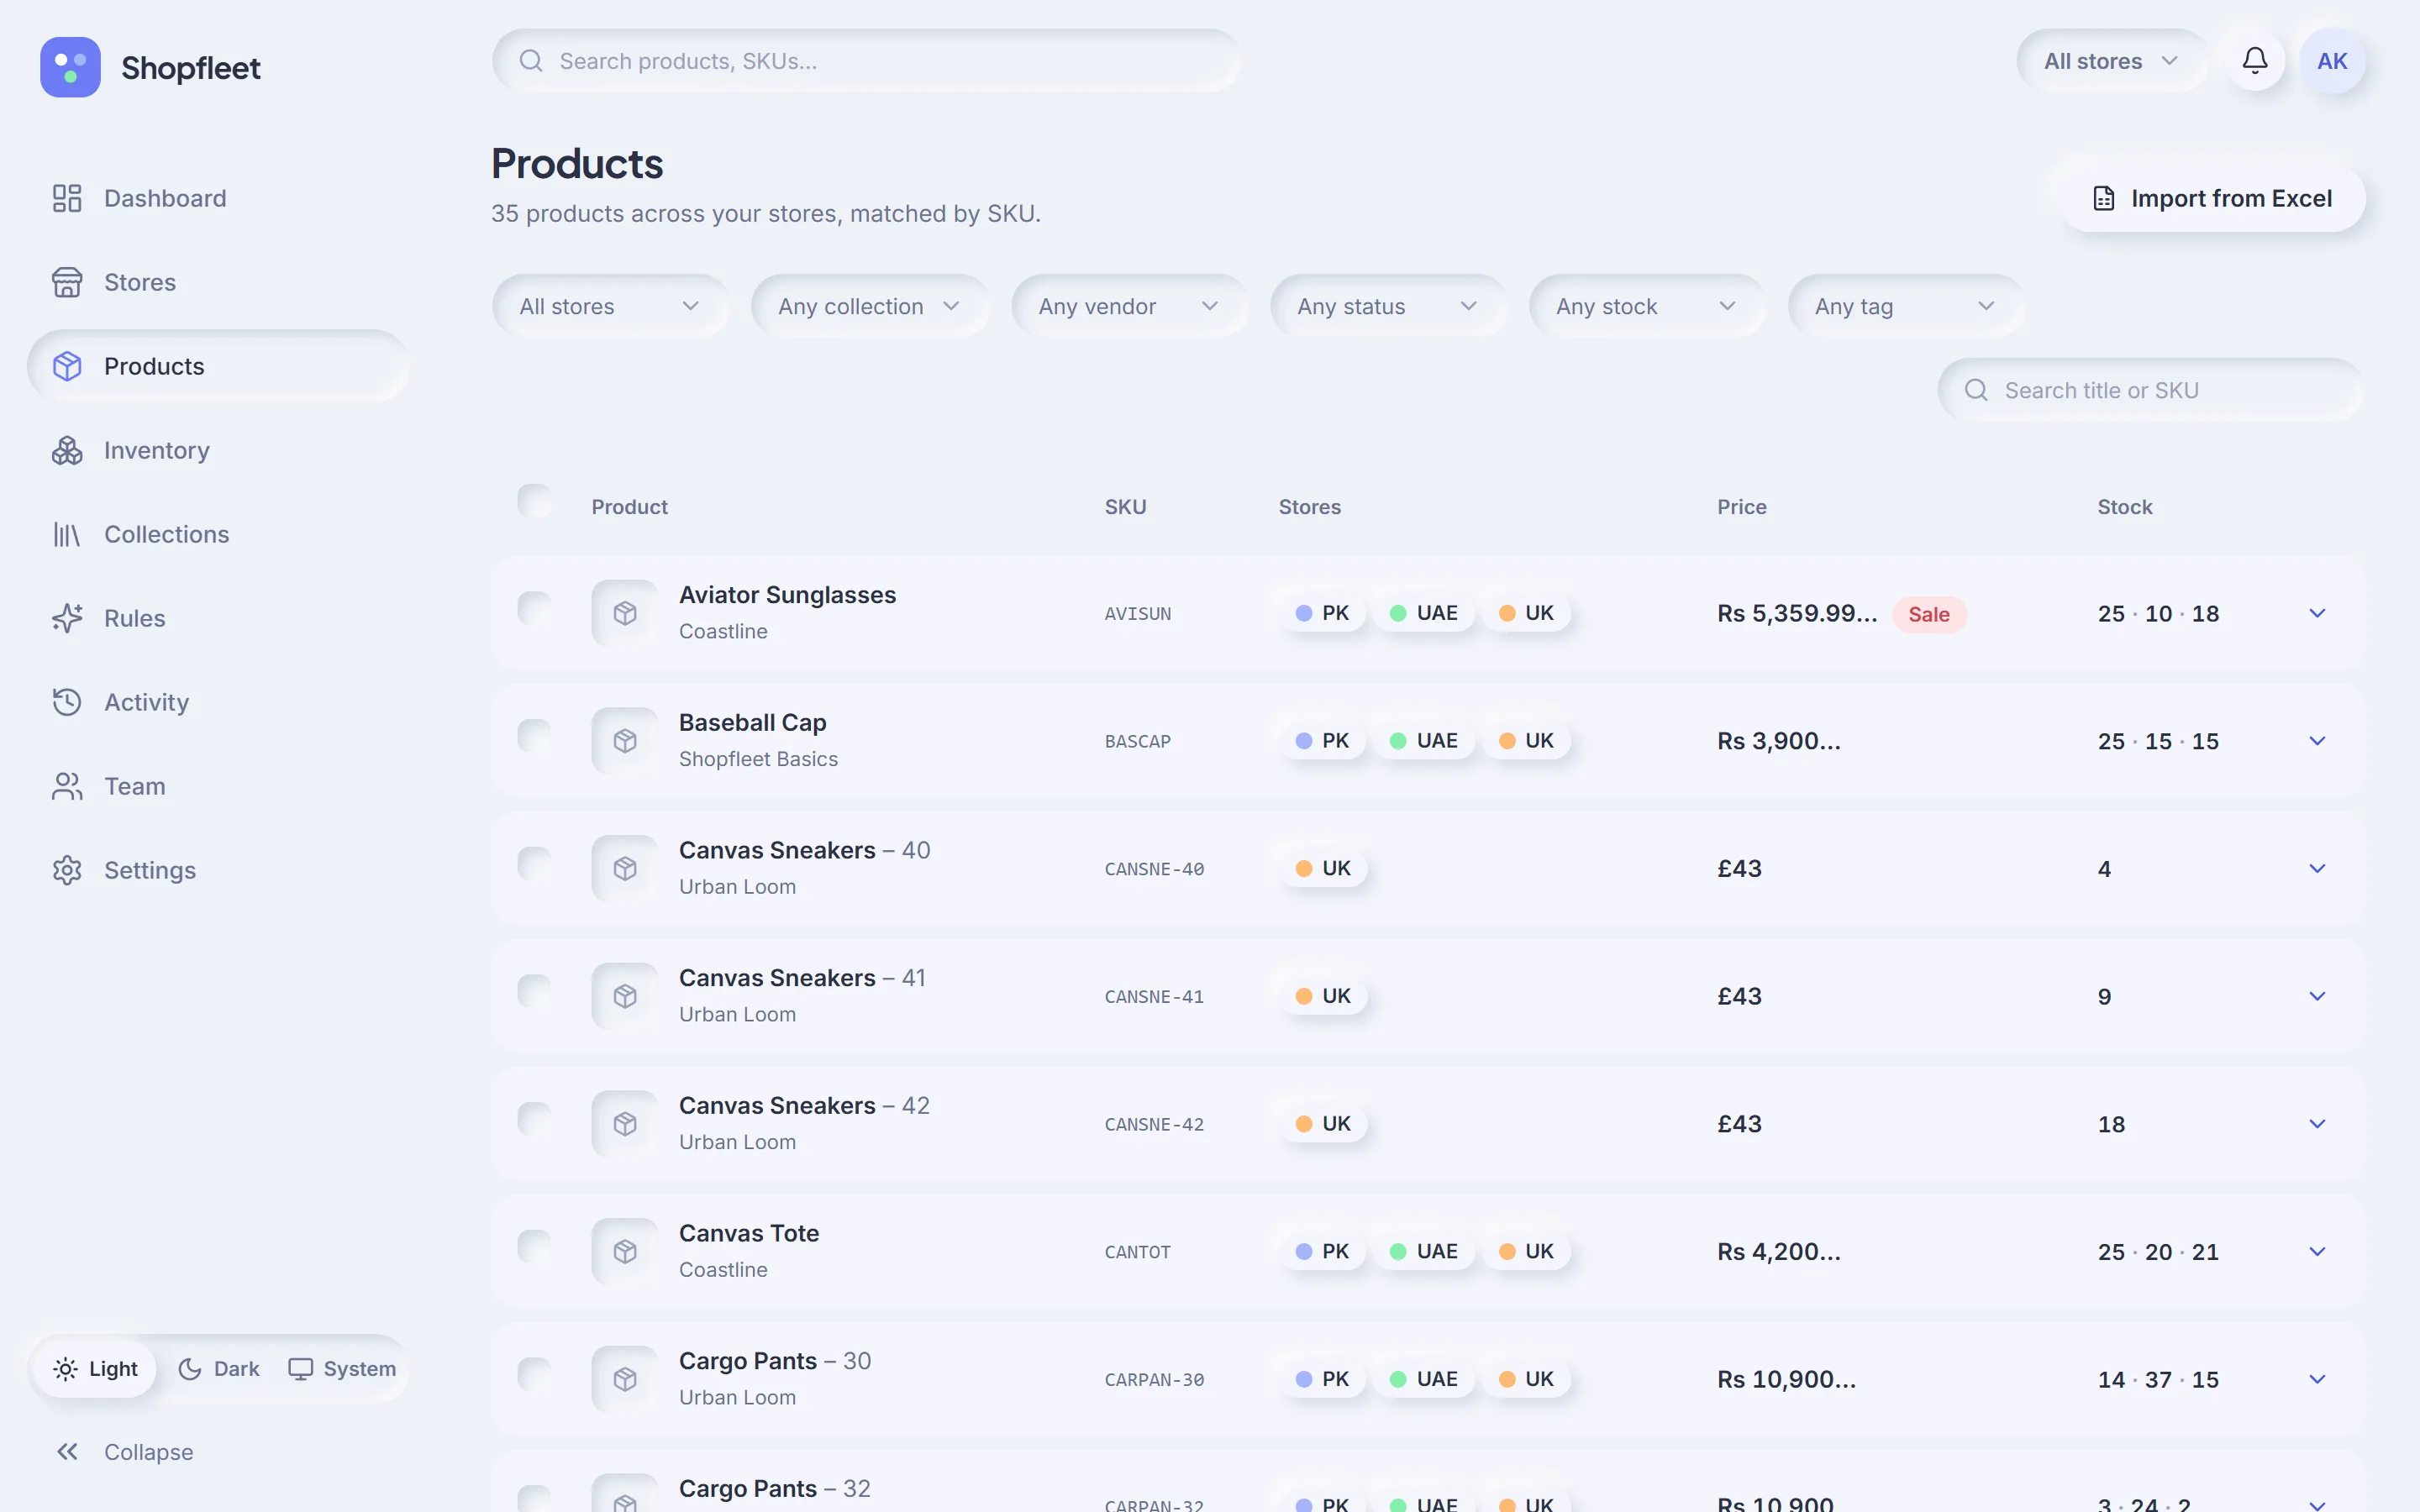Open the AK user avatar menu

pyautogui.click(x=2332, y=61)
